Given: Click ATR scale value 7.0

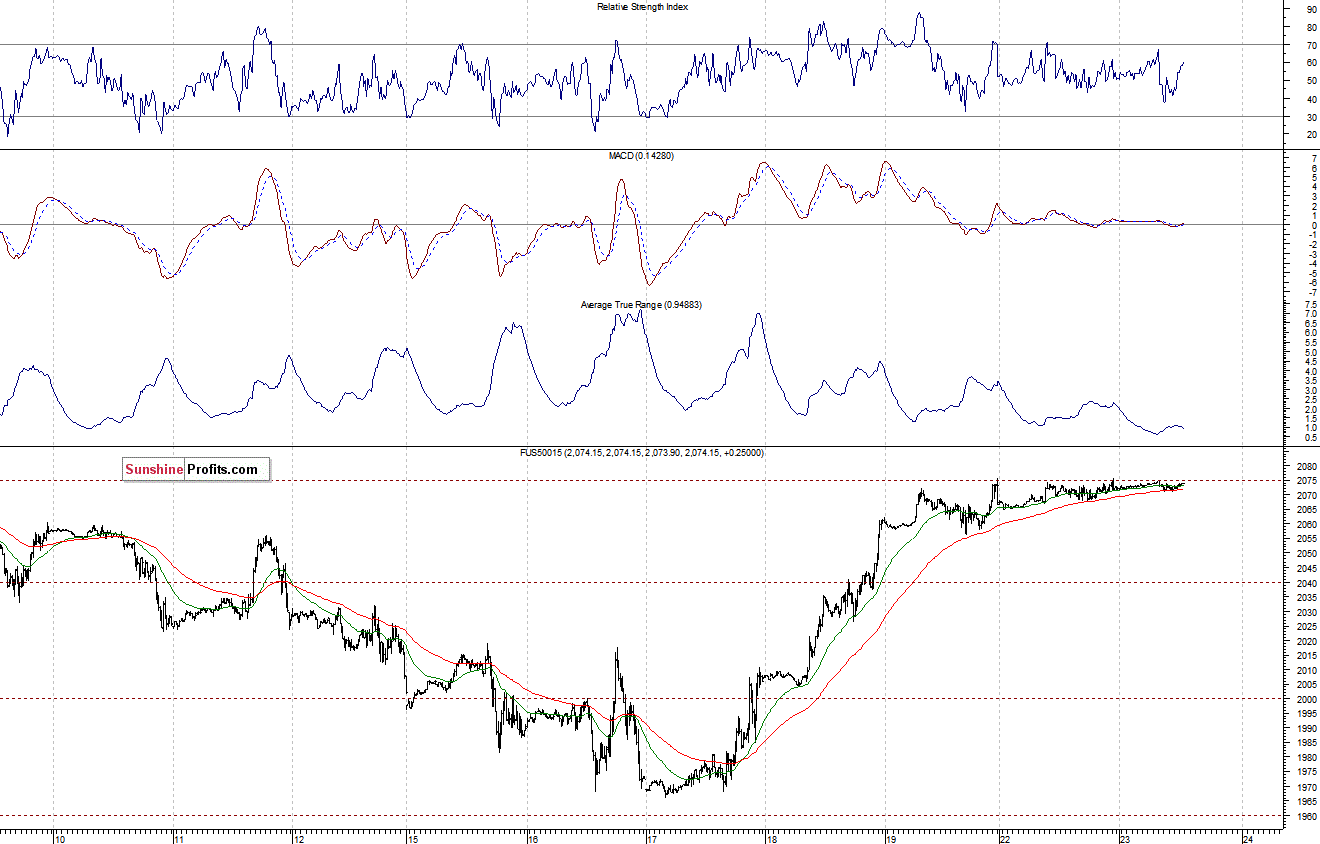Looking at the screenshot, I should [1309, 314].
